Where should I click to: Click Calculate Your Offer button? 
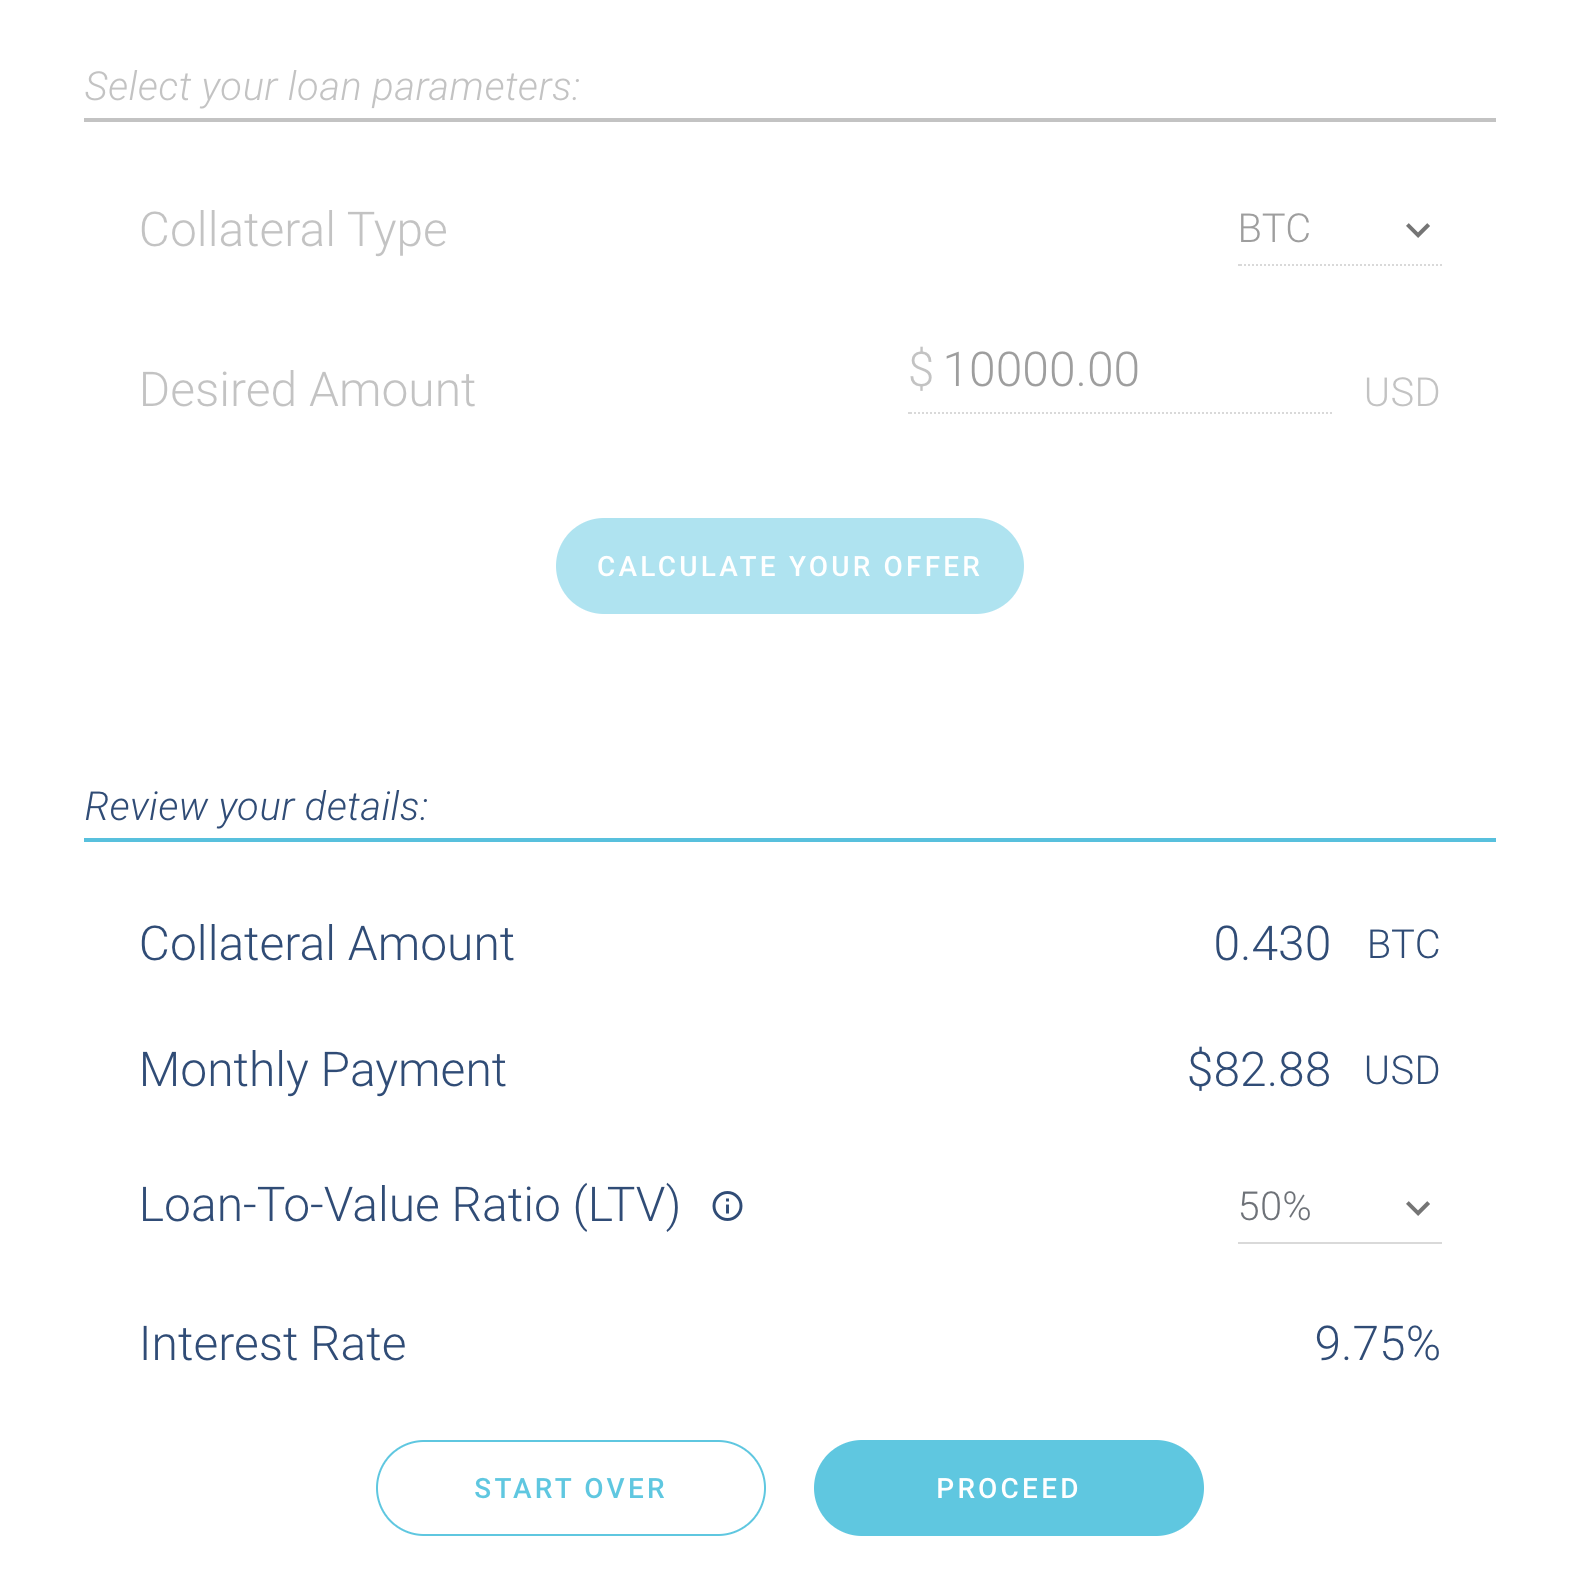(x=789, y=566)
